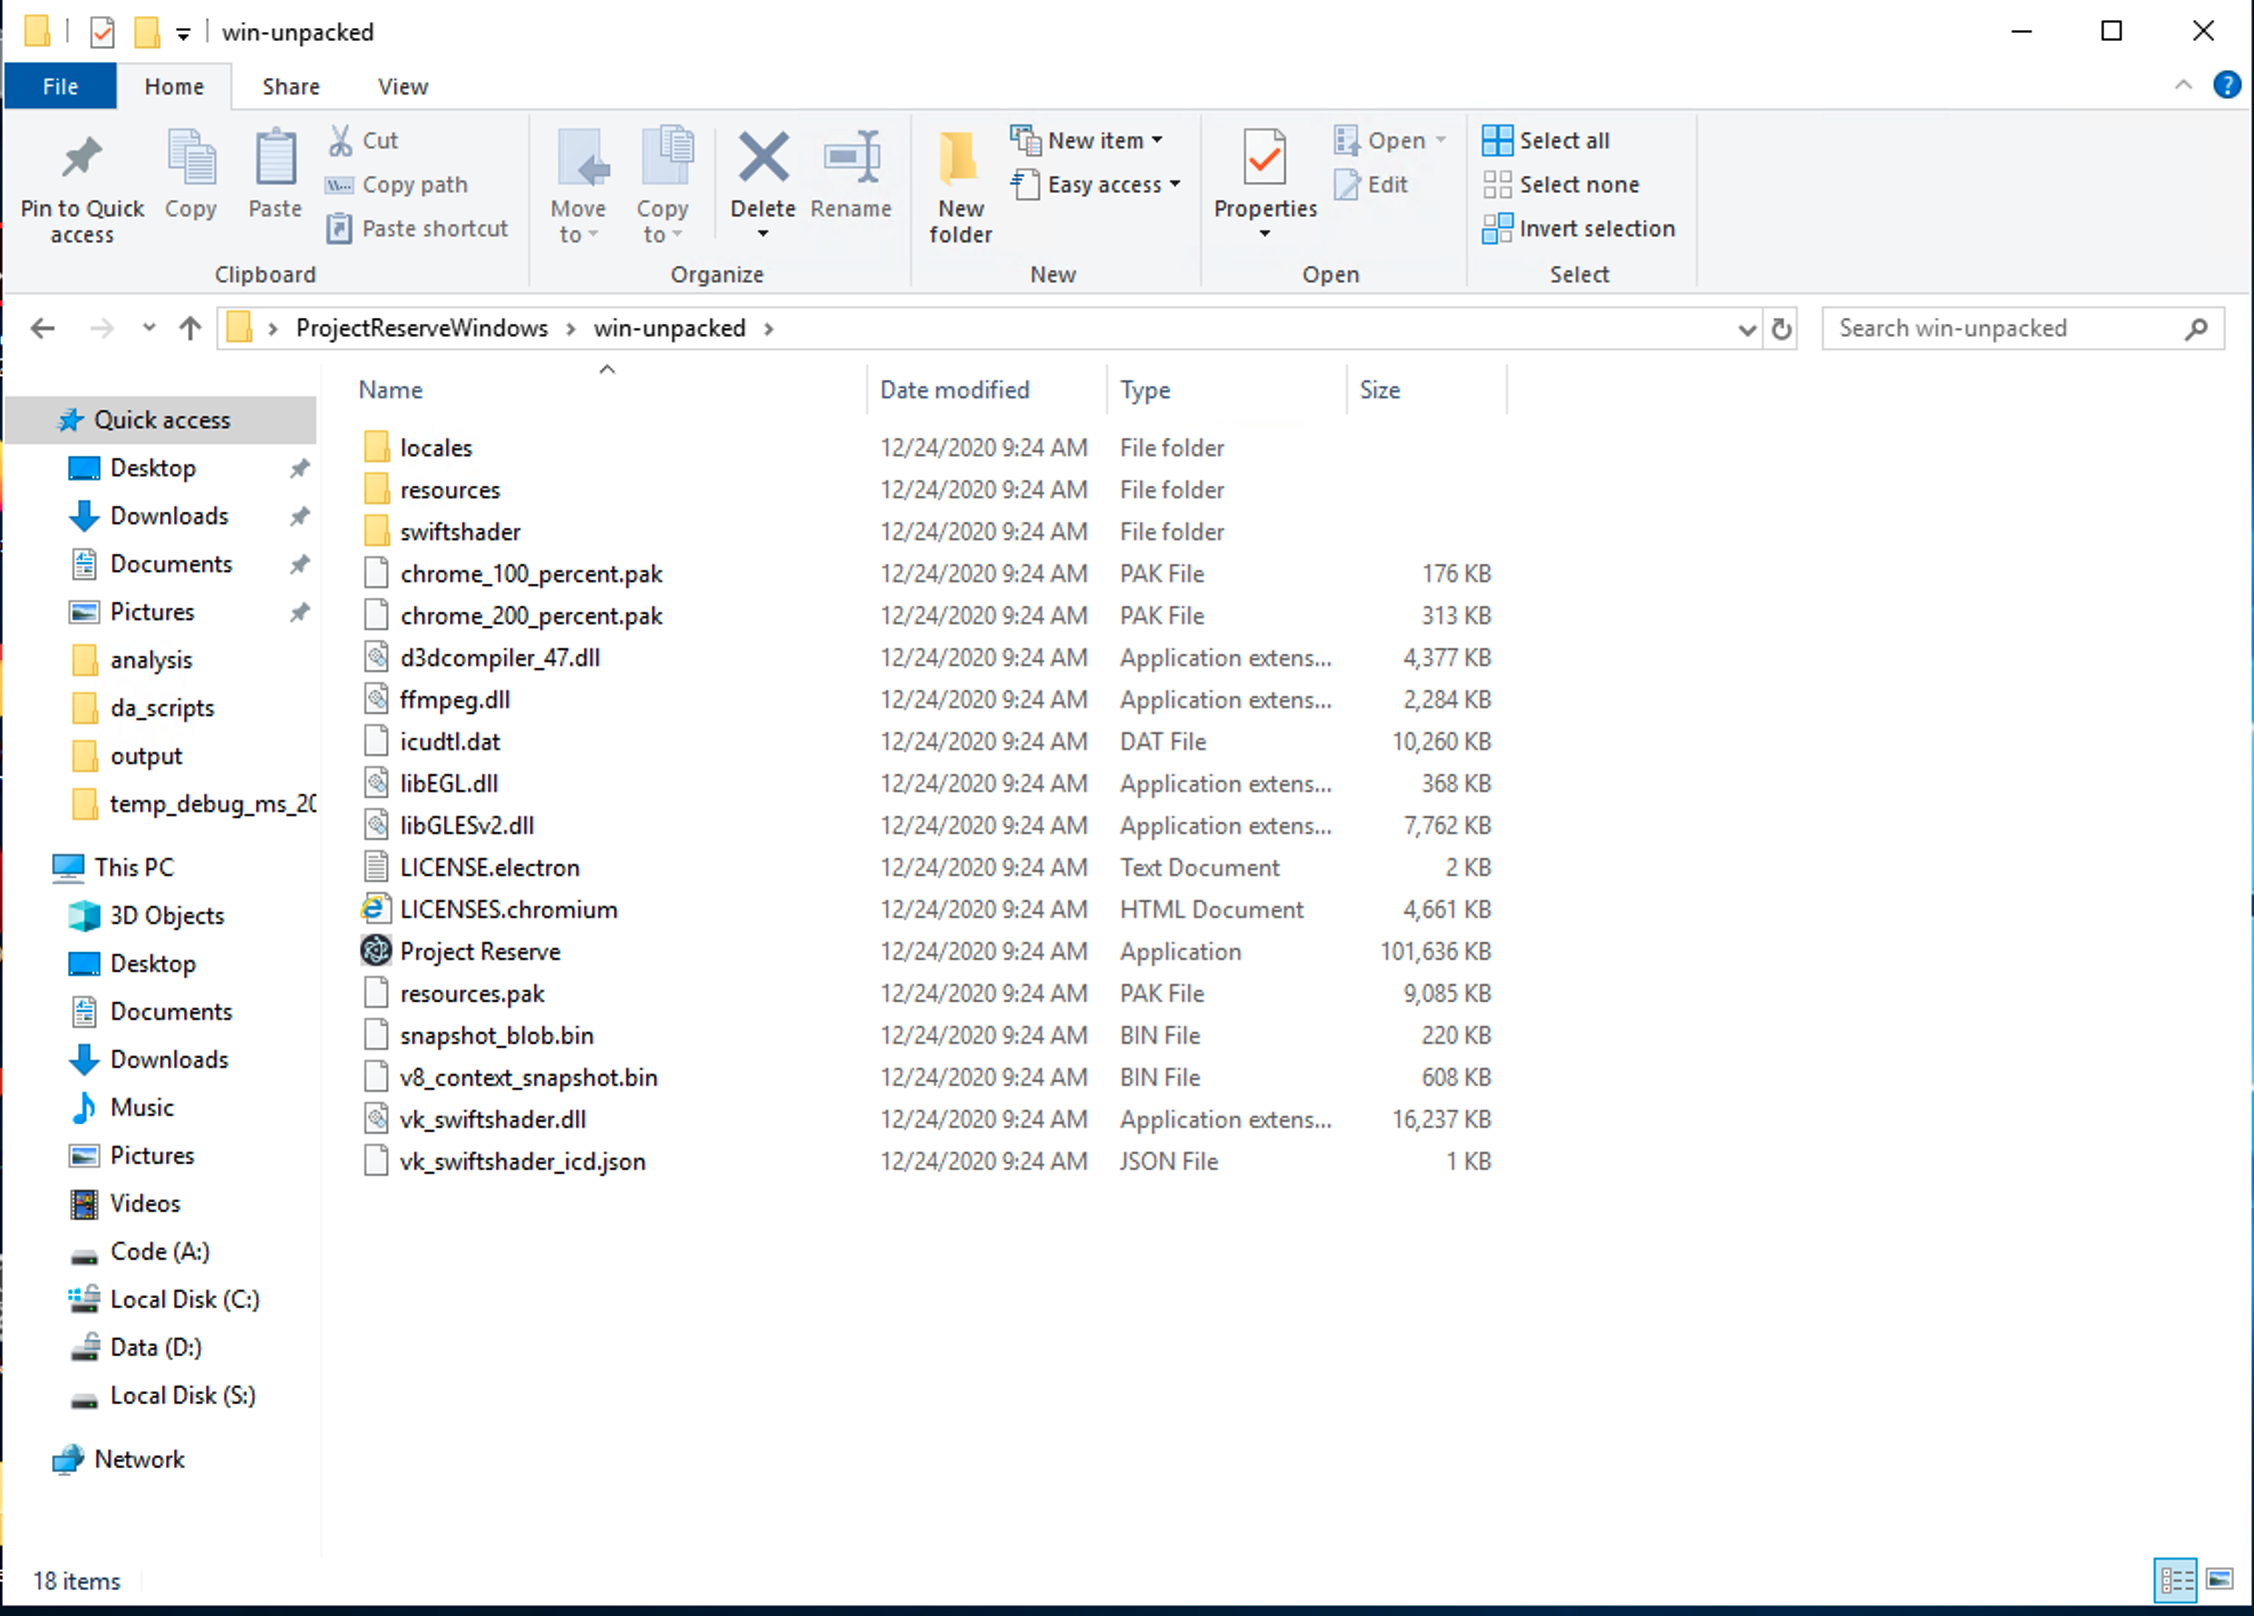This screenshot has width=2254, height=1616.
Task: Click the Select all icon
Action: click(1497, 140)
